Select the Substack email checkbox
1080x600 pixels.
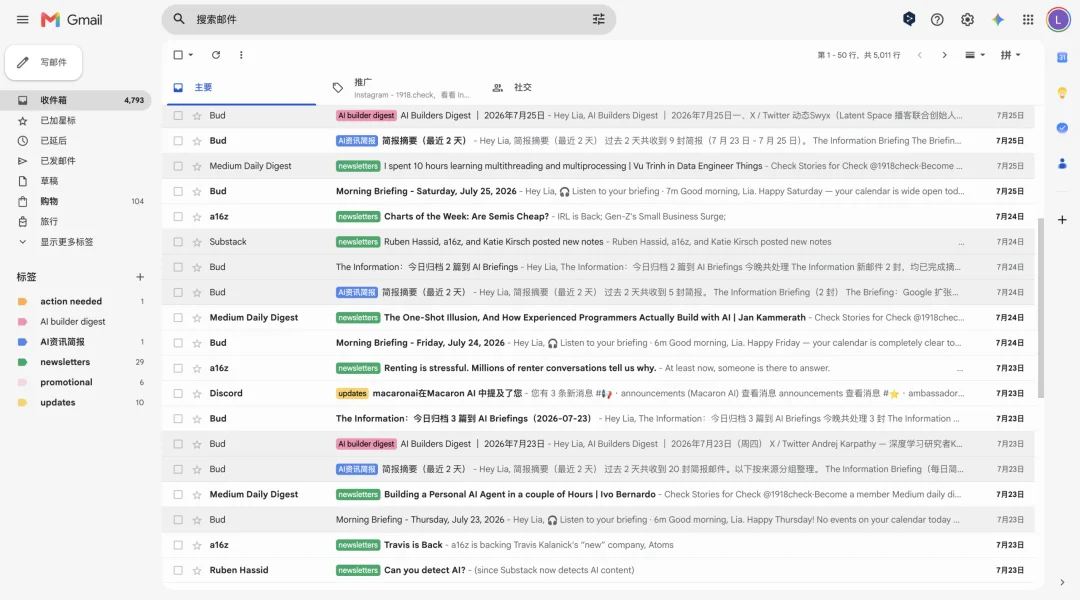tap(178, 242)
